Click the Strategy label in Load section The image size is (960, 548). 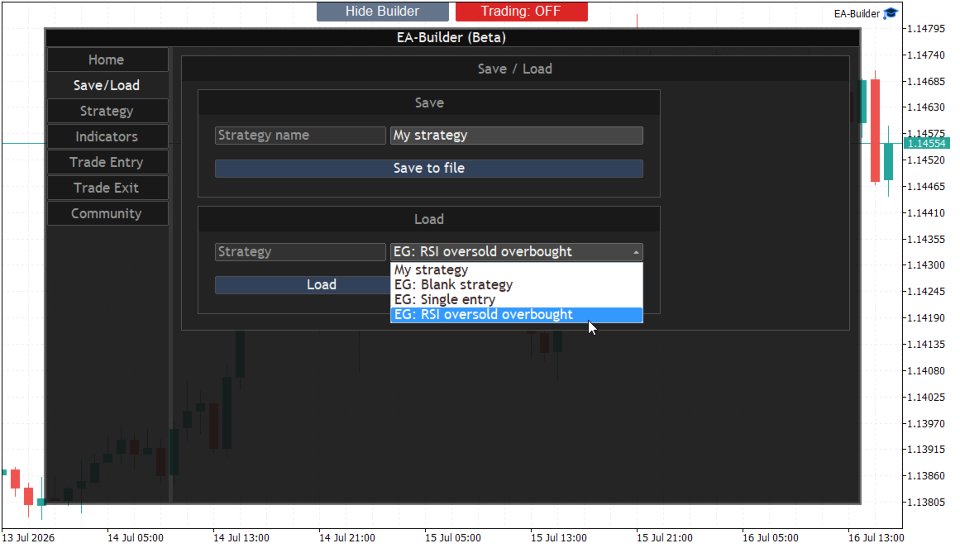click(300, 252)
